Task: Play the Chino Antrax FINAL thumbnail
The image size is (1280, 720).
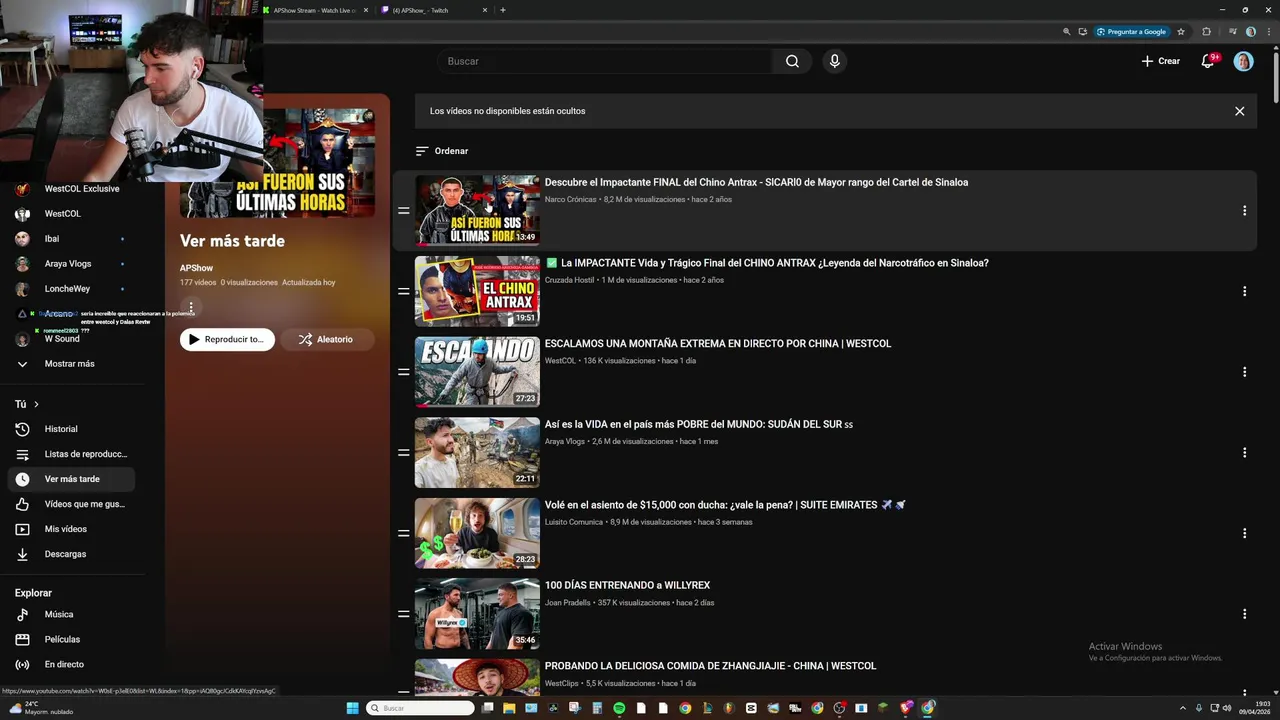Action: [477, 211]
